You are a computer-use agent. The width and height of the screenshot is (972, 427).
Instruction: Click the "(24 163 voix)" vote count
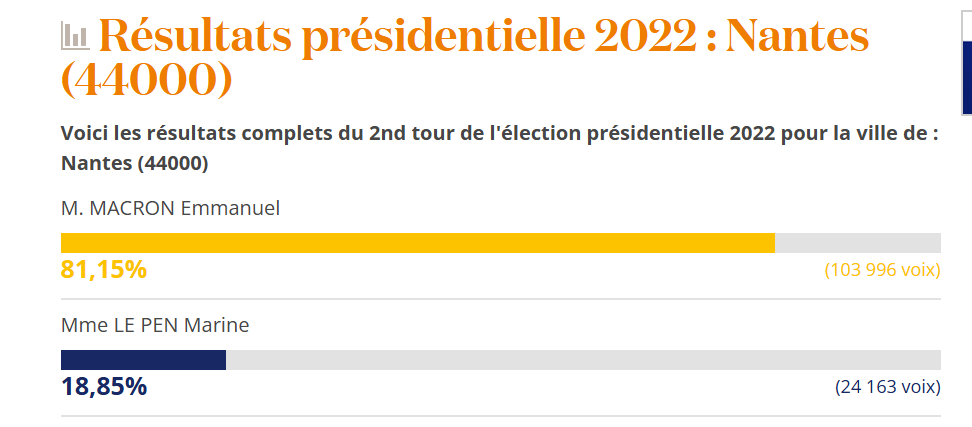(887, 387)
